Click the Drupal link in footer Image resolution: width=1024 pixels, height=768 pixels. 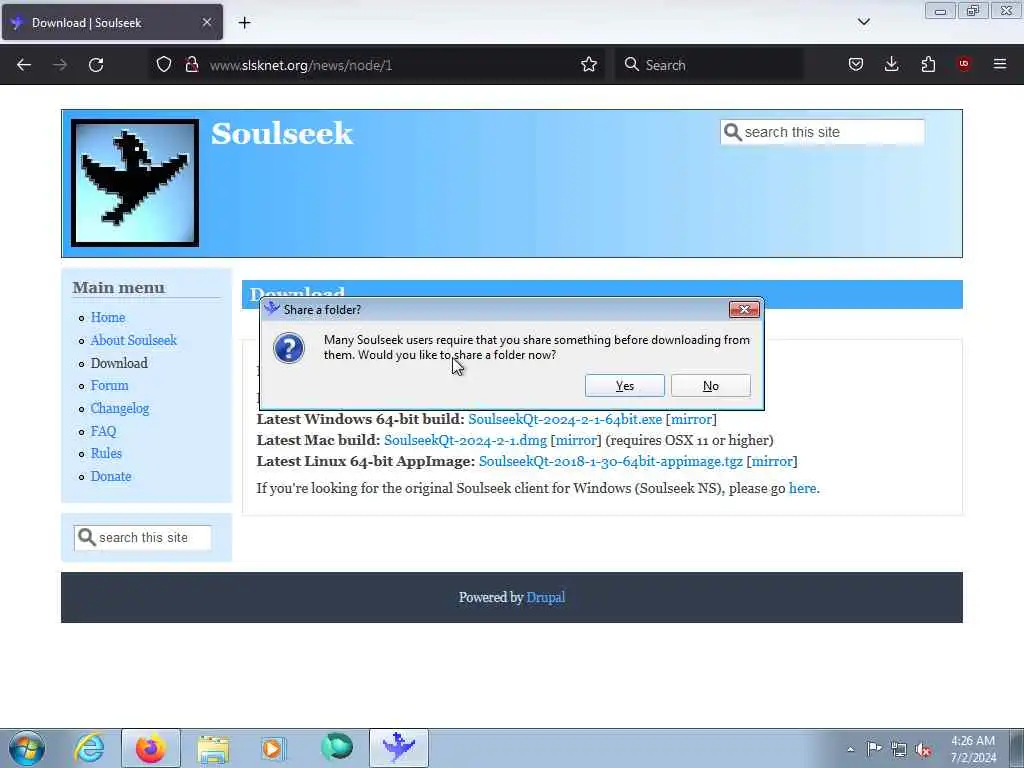(545, 598)
